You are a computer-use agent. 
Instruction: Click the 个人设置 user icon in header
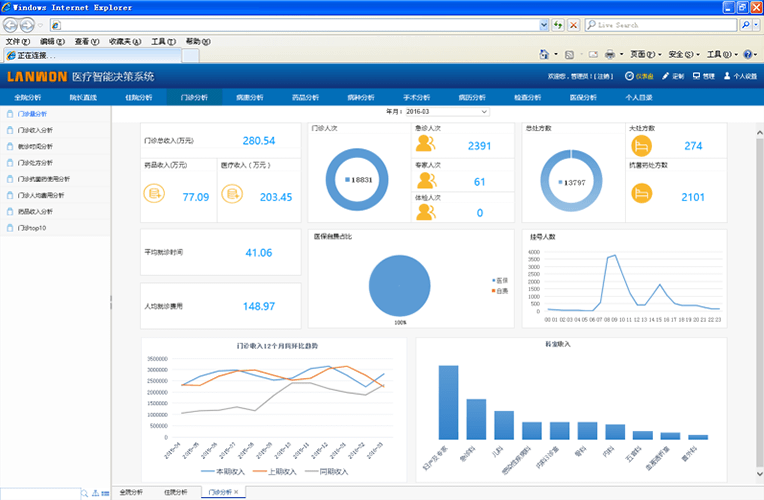[x=727, y=76]
